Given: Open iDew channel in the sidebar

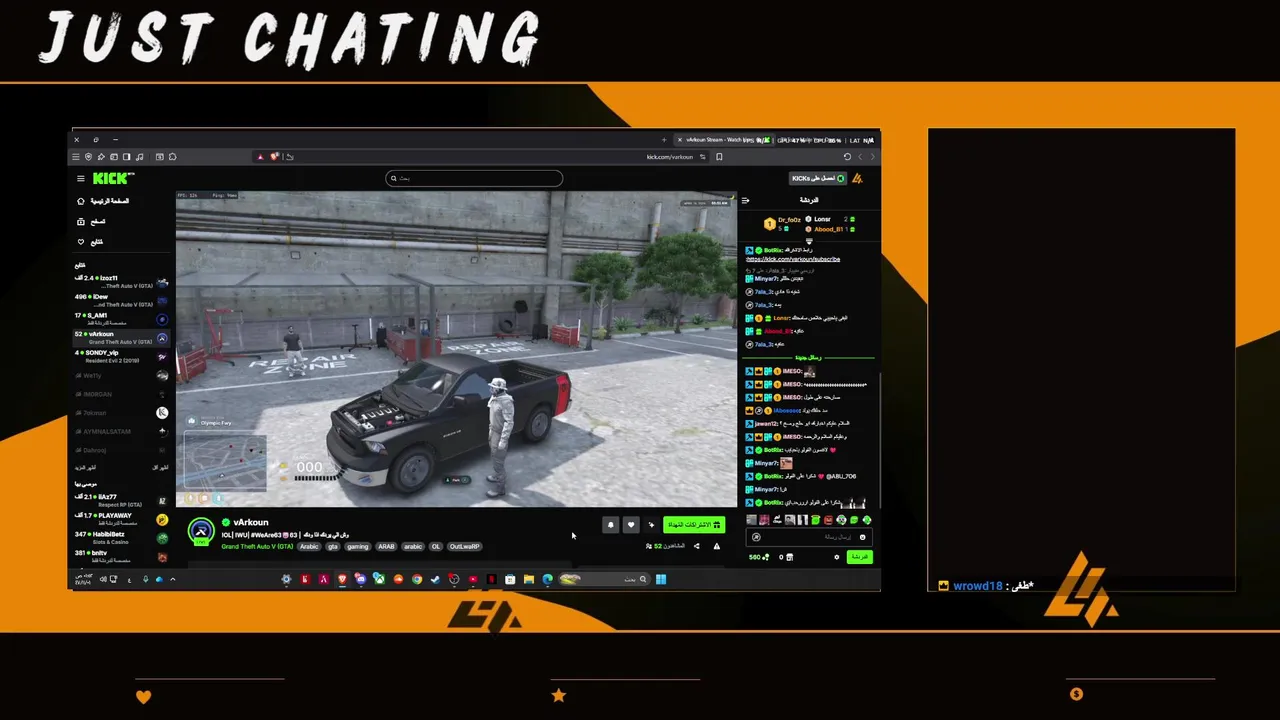Looking at the screenshot, I should click(121, 300).
